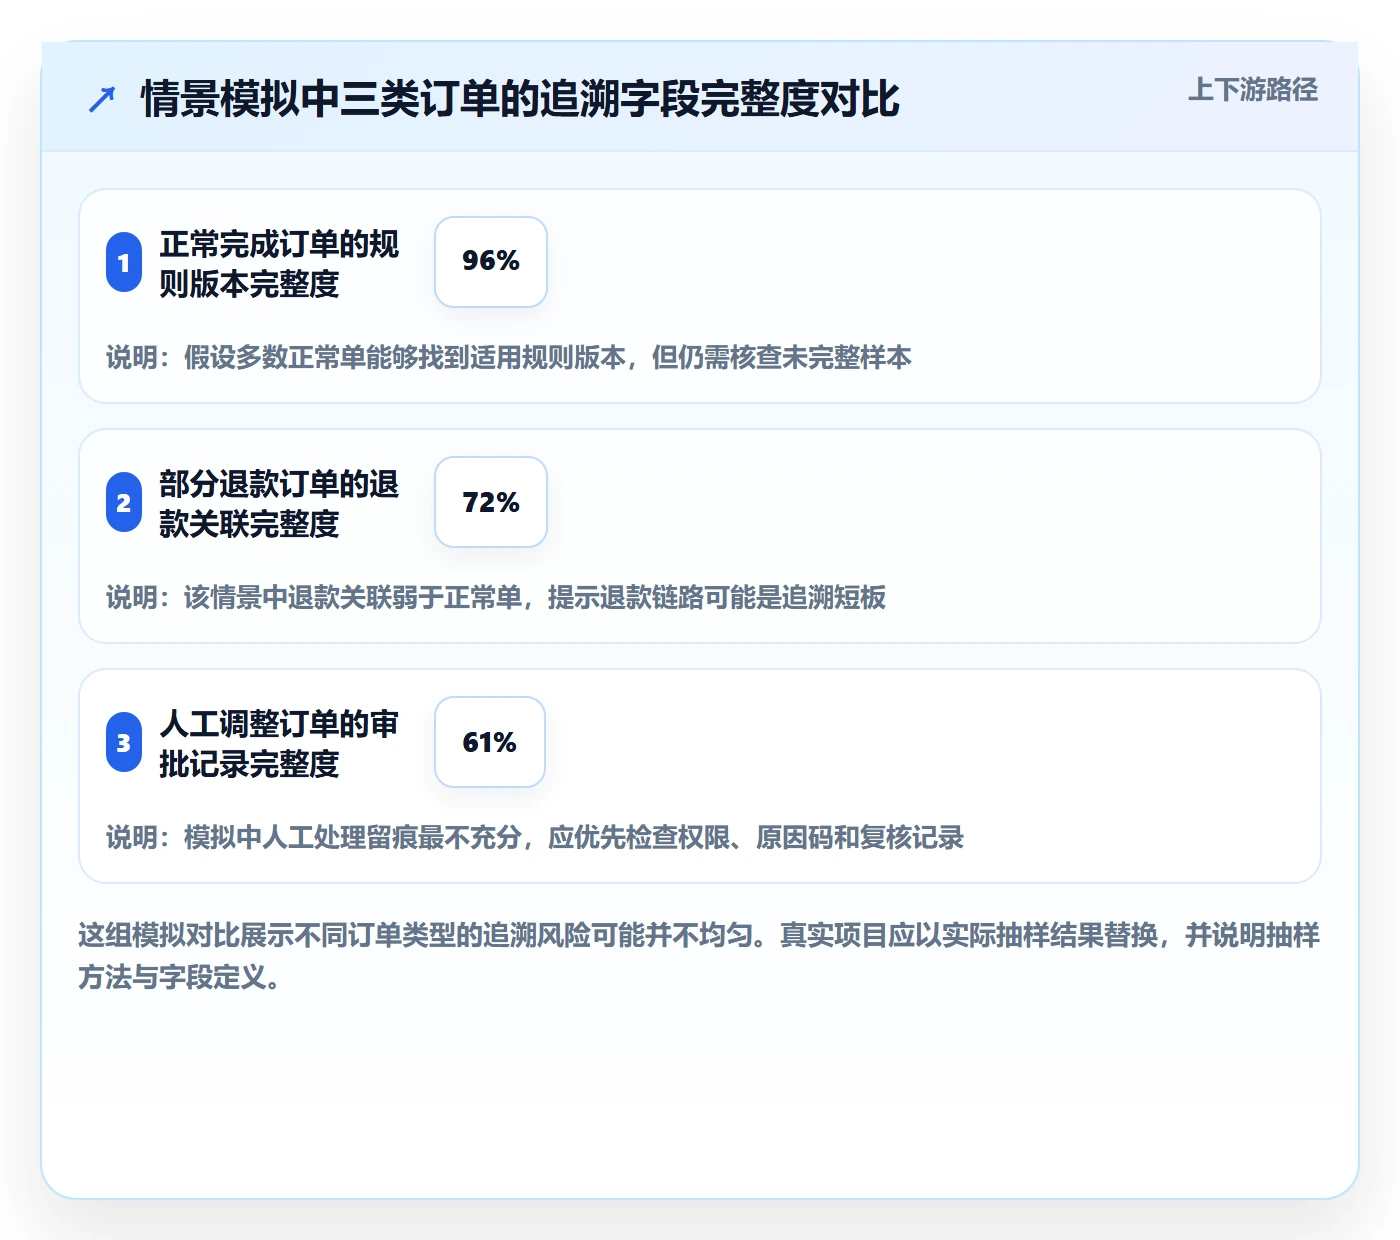Click the note 该情景中退款关联弱于正常单

click(496, 597)
